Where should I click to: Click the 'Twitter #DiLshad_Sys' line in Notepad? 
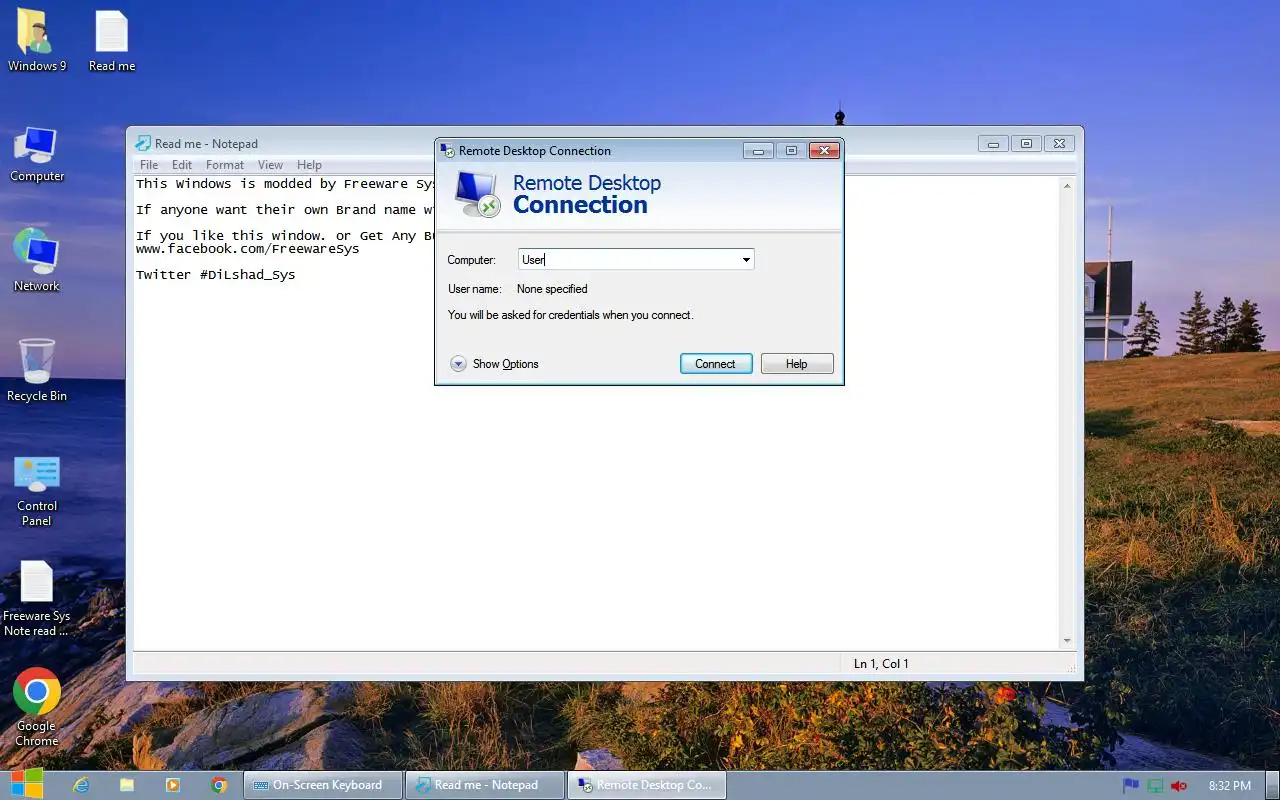point(216,275)
